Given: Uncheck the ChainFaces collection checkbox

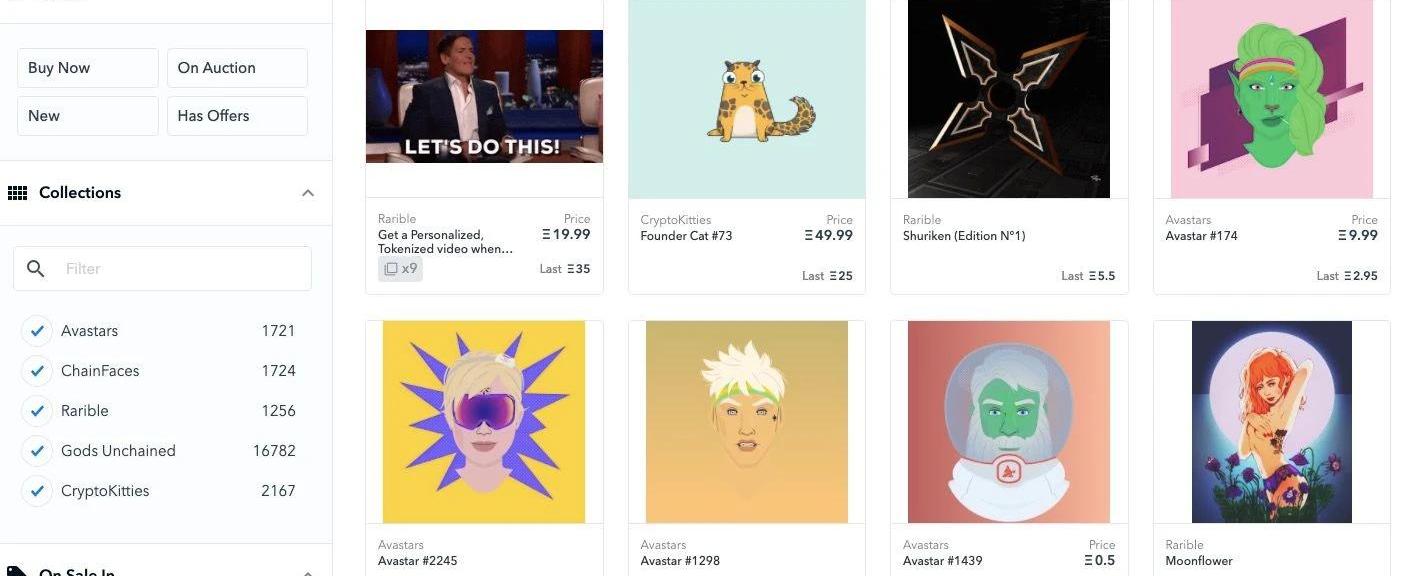Looking at the screenshot, I should [37, 371].
